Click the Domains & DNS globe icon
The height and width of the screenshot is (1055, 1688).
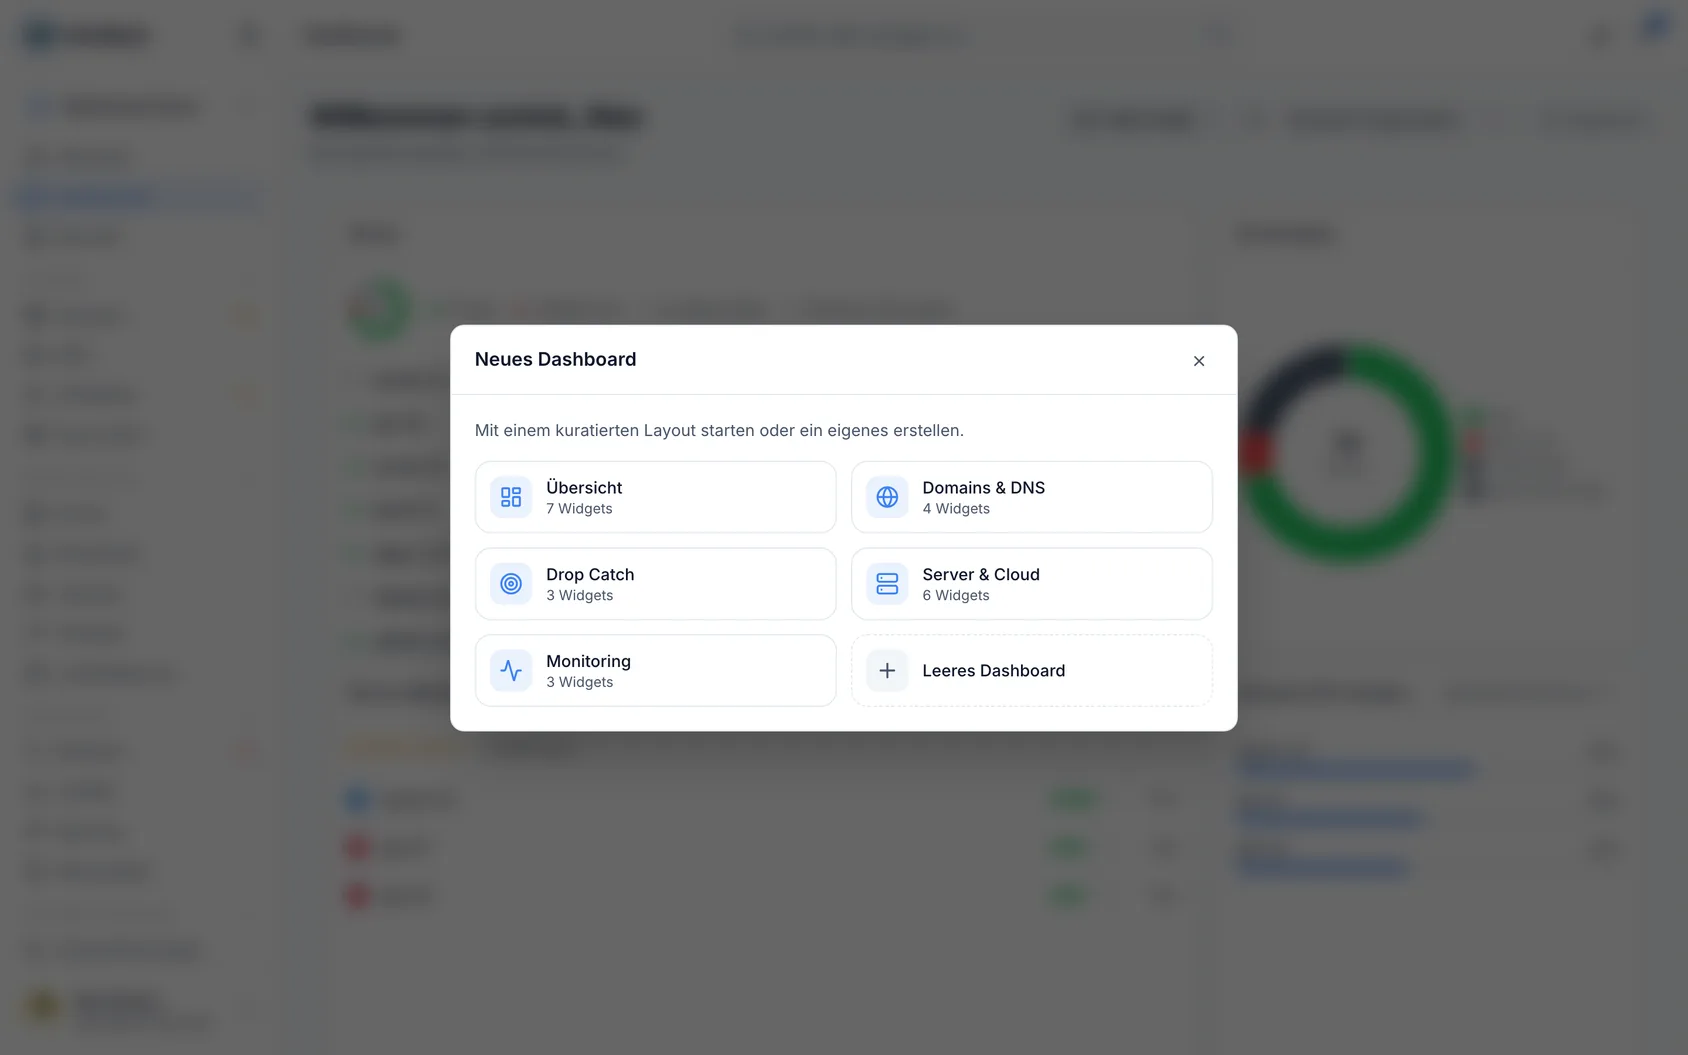pyautogui.click(x=887, y=497)
